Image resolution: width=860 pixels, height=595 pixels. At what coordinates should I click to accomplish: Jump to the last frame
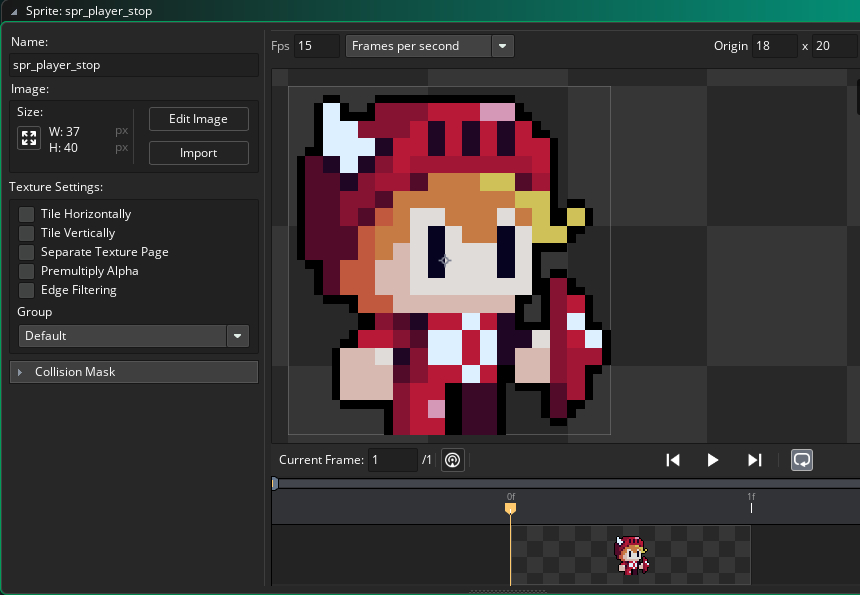point(755,460)
